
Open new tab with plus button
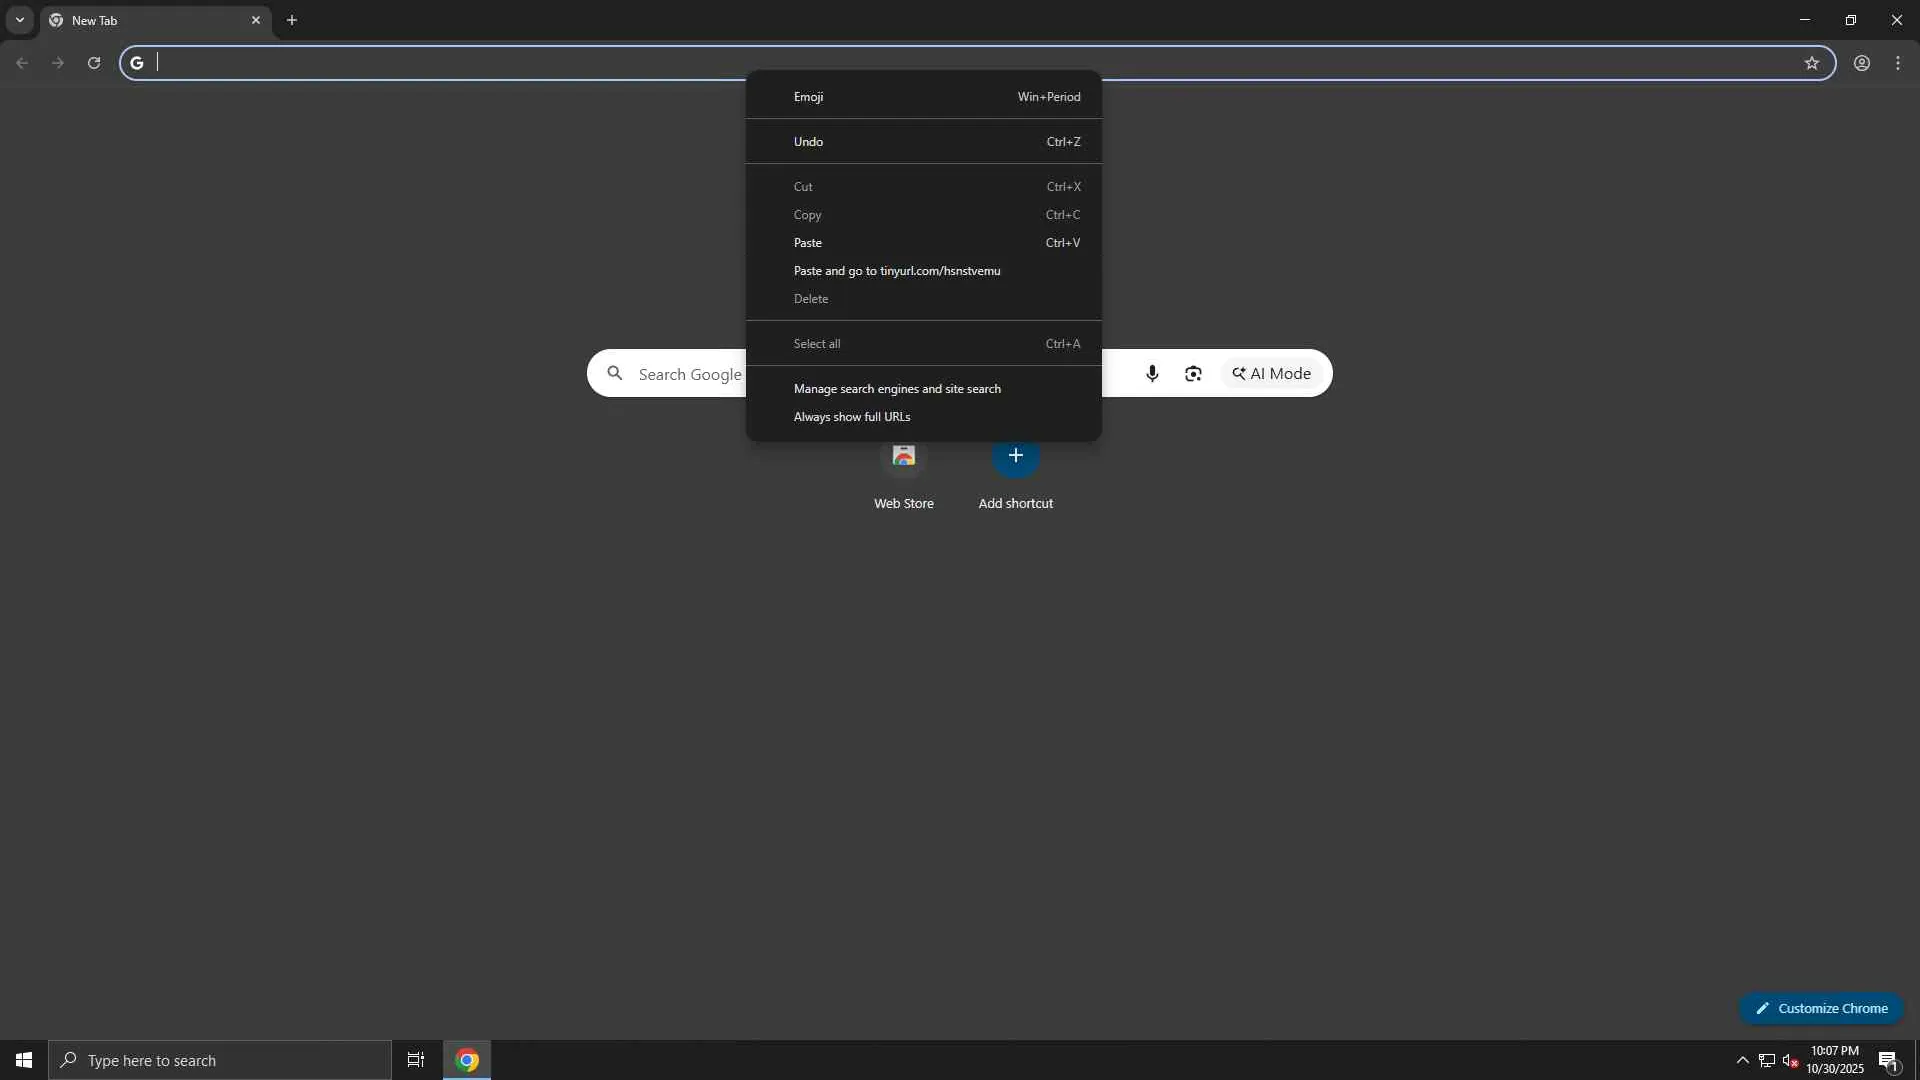[292, 20]
